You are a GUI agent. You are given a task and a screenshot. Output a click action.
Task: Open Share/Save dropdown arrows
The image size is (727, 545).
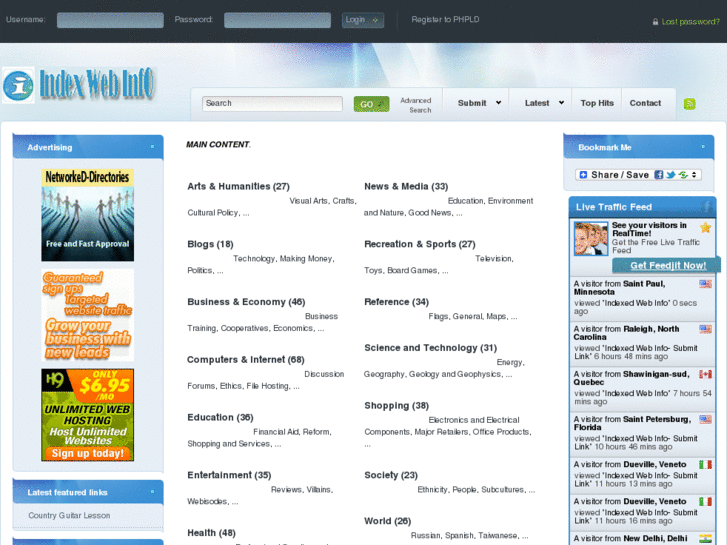pyautogui.click(x=694, y=175)
